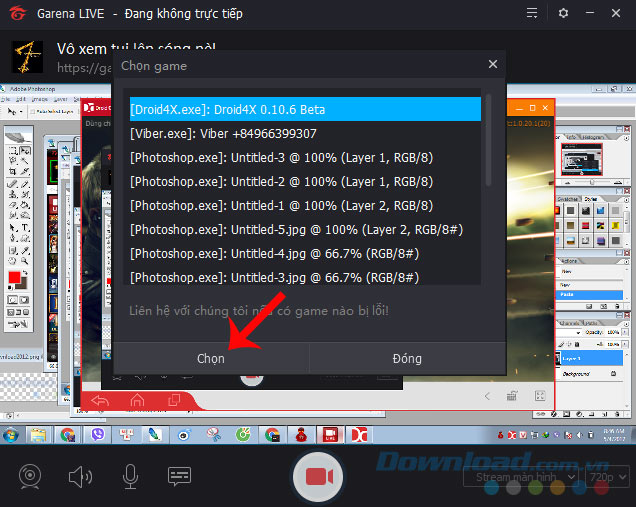636x507 pixels.
Task: Select Photoshop Untitled-5.jpg @ 100% entry
Action: [x=305, y=230]
